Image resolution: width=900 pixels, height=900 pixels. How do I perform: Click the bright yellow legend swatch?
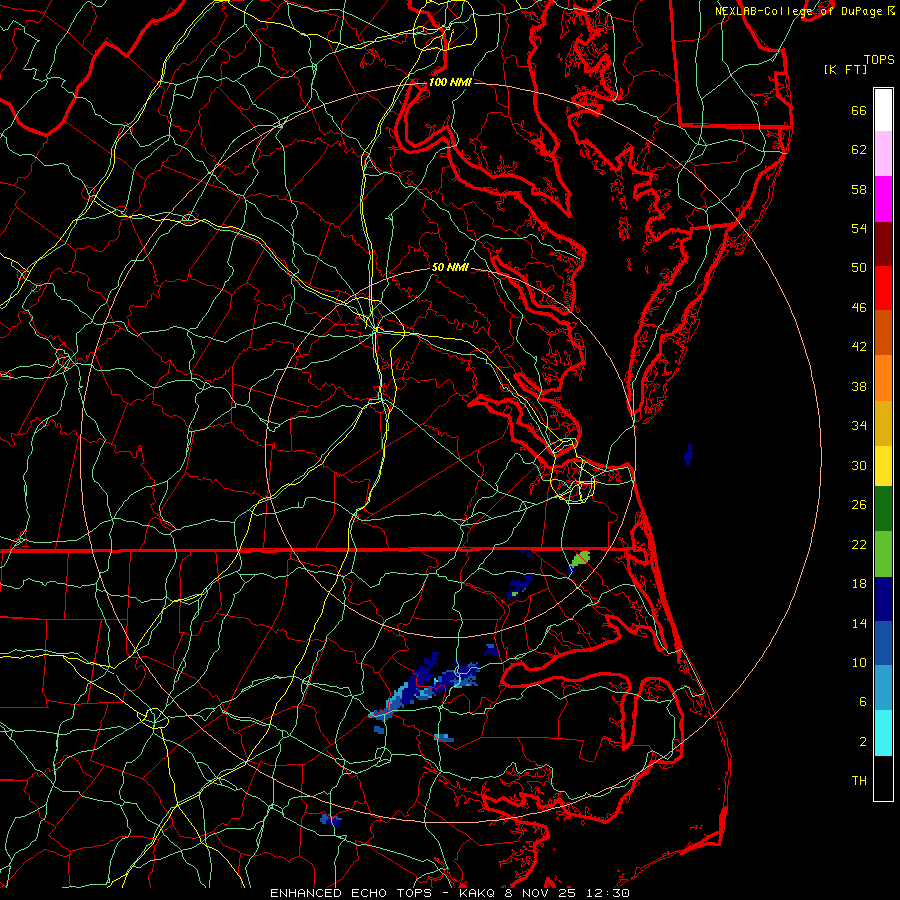[x=883, y=466]
